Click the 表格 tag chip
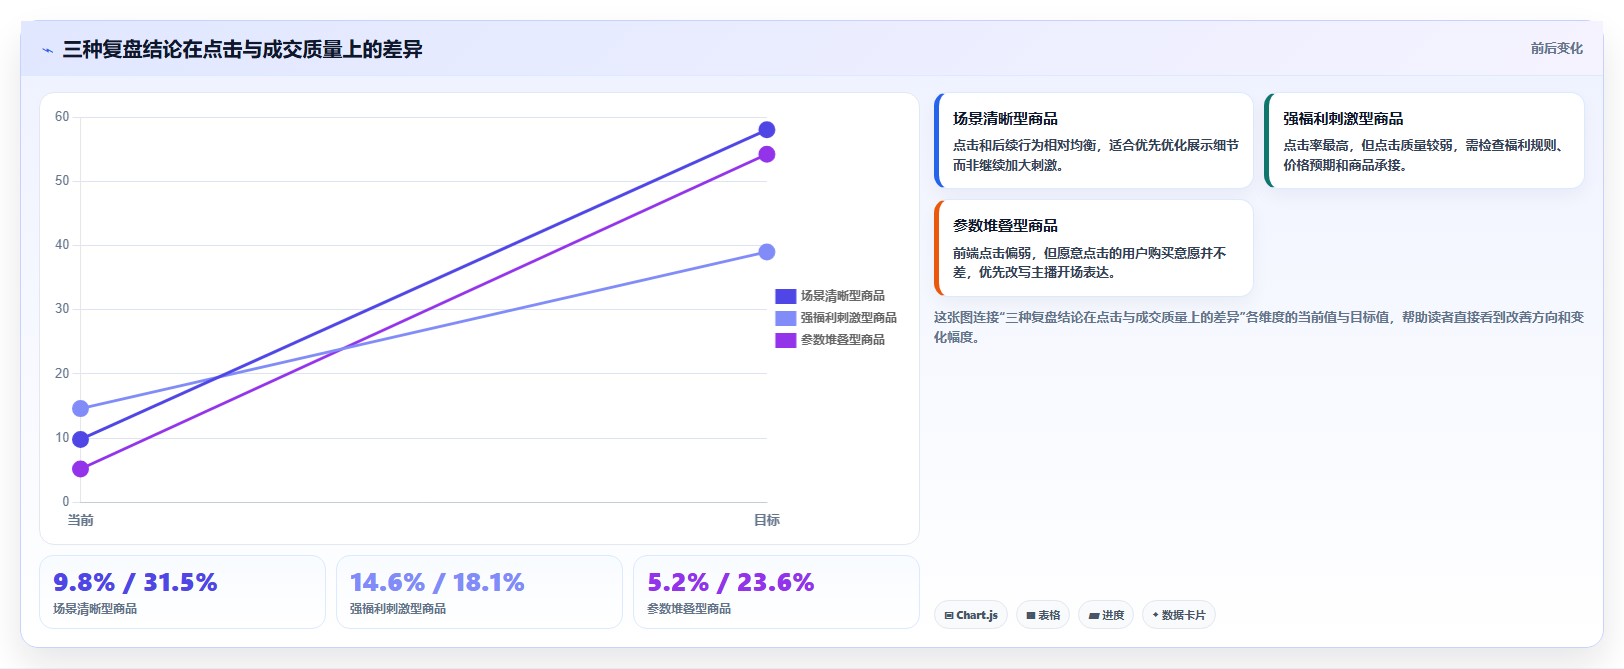The width and height of the screenshot is (1624, 669). tap(1043, 615)
